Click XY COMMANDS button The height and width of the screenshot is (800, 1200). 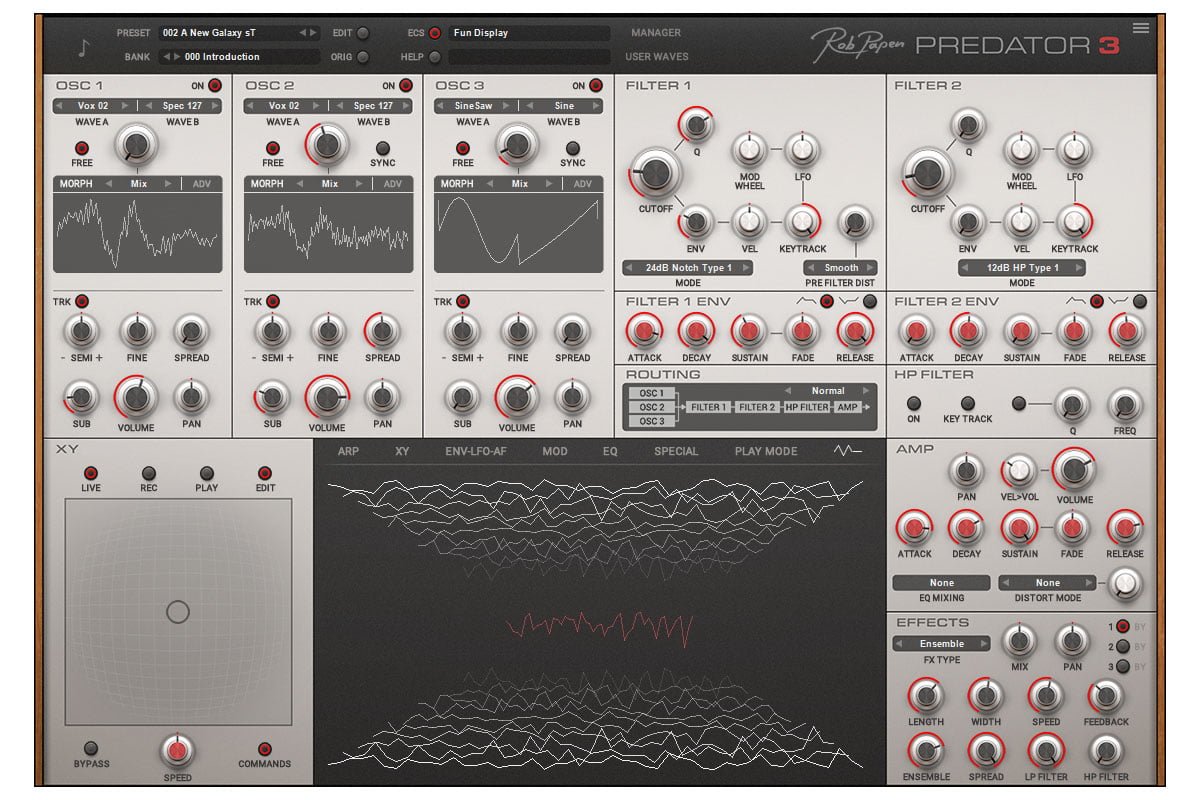point(265,749)
